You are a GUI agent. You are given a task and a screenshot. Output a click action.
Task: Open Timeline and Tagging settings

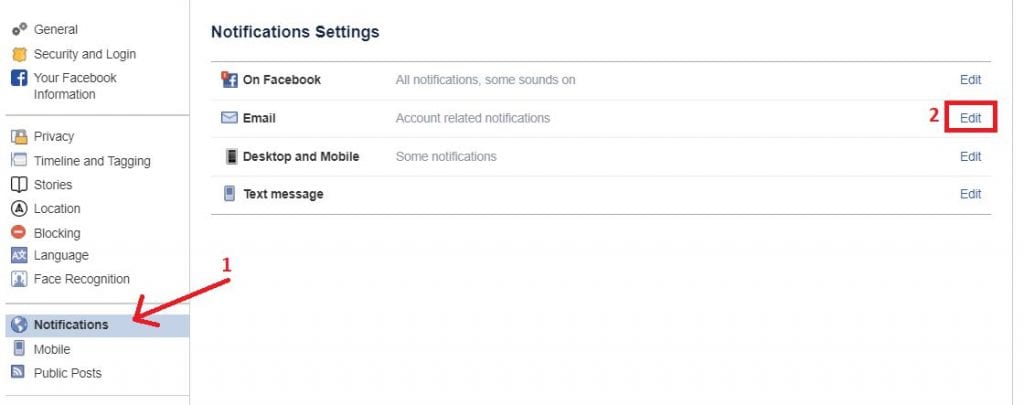[92, 161]
